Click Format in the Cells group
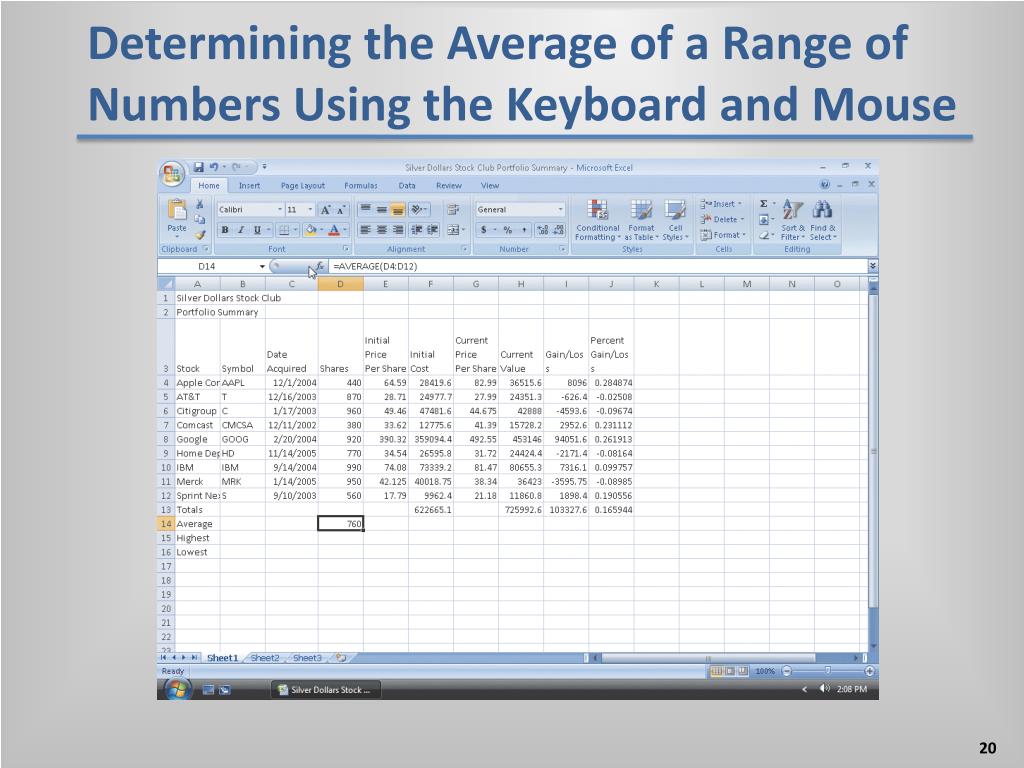Screen dimensions: 1024x768 click(x=723, y=235)
